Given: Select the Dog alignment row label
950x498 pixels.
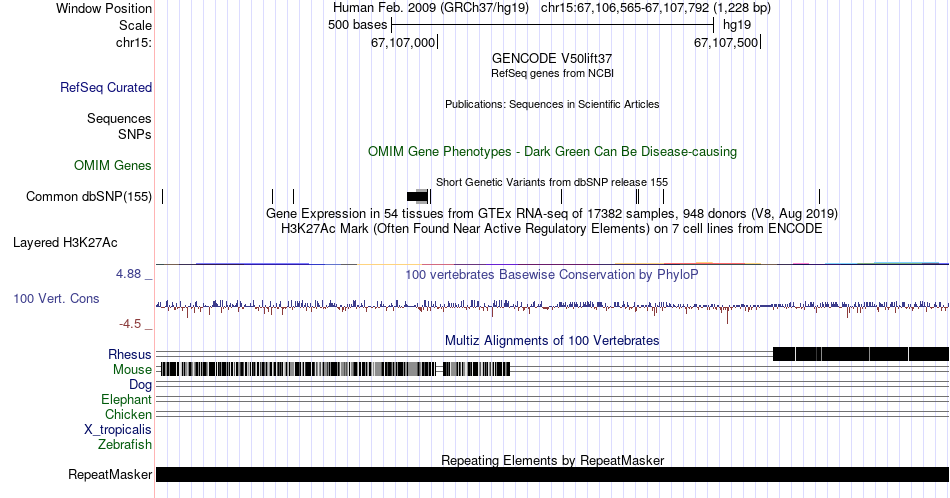Looking at the screenshot, I should click(x=141, y=385).
